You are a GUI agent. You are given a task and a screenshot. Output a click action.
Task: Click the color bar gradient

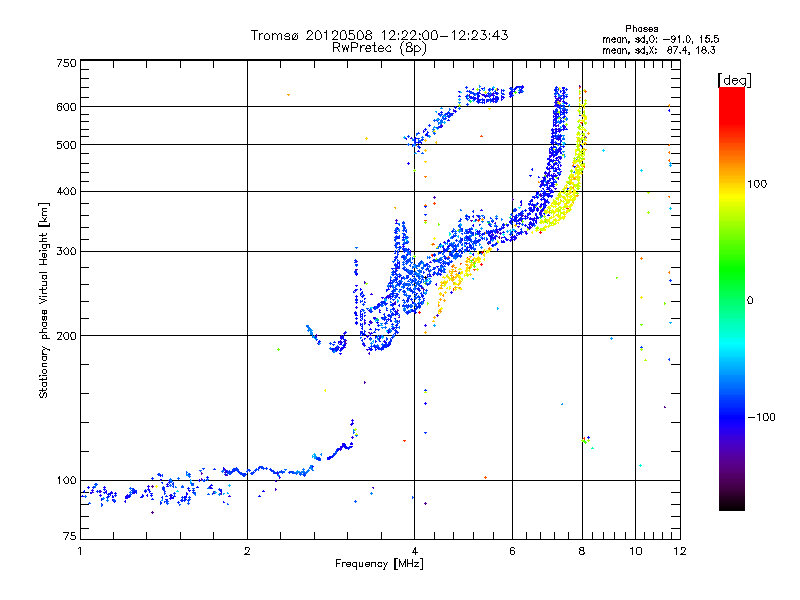[732, 299]
